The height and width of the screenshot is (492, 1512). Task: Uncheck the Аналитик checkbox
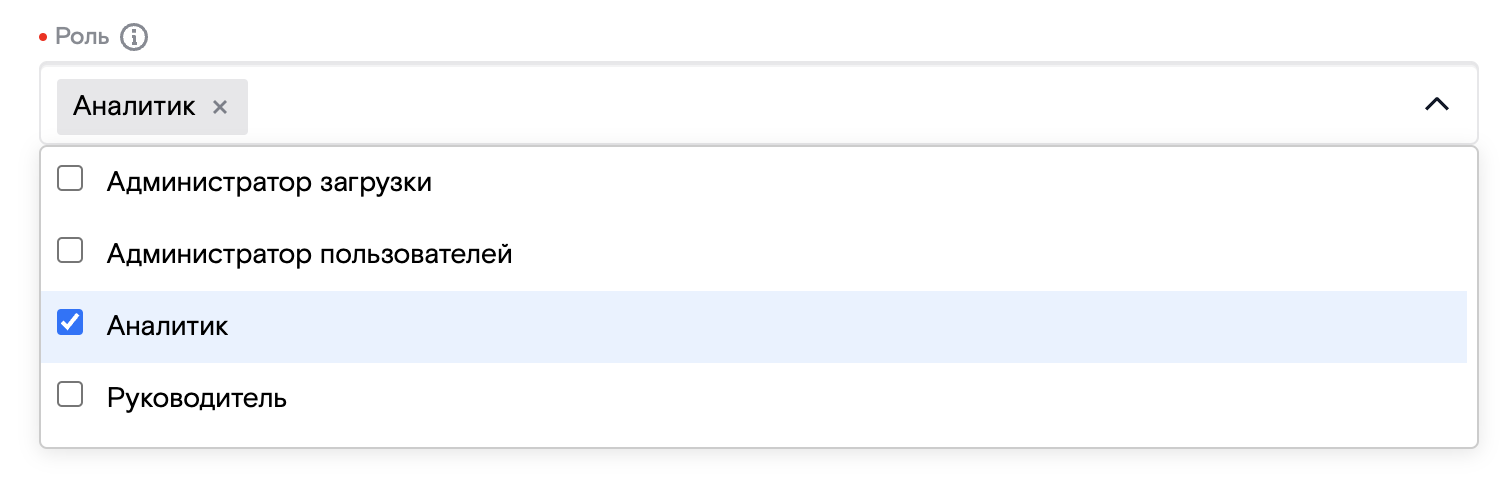[x=70, y=323]
